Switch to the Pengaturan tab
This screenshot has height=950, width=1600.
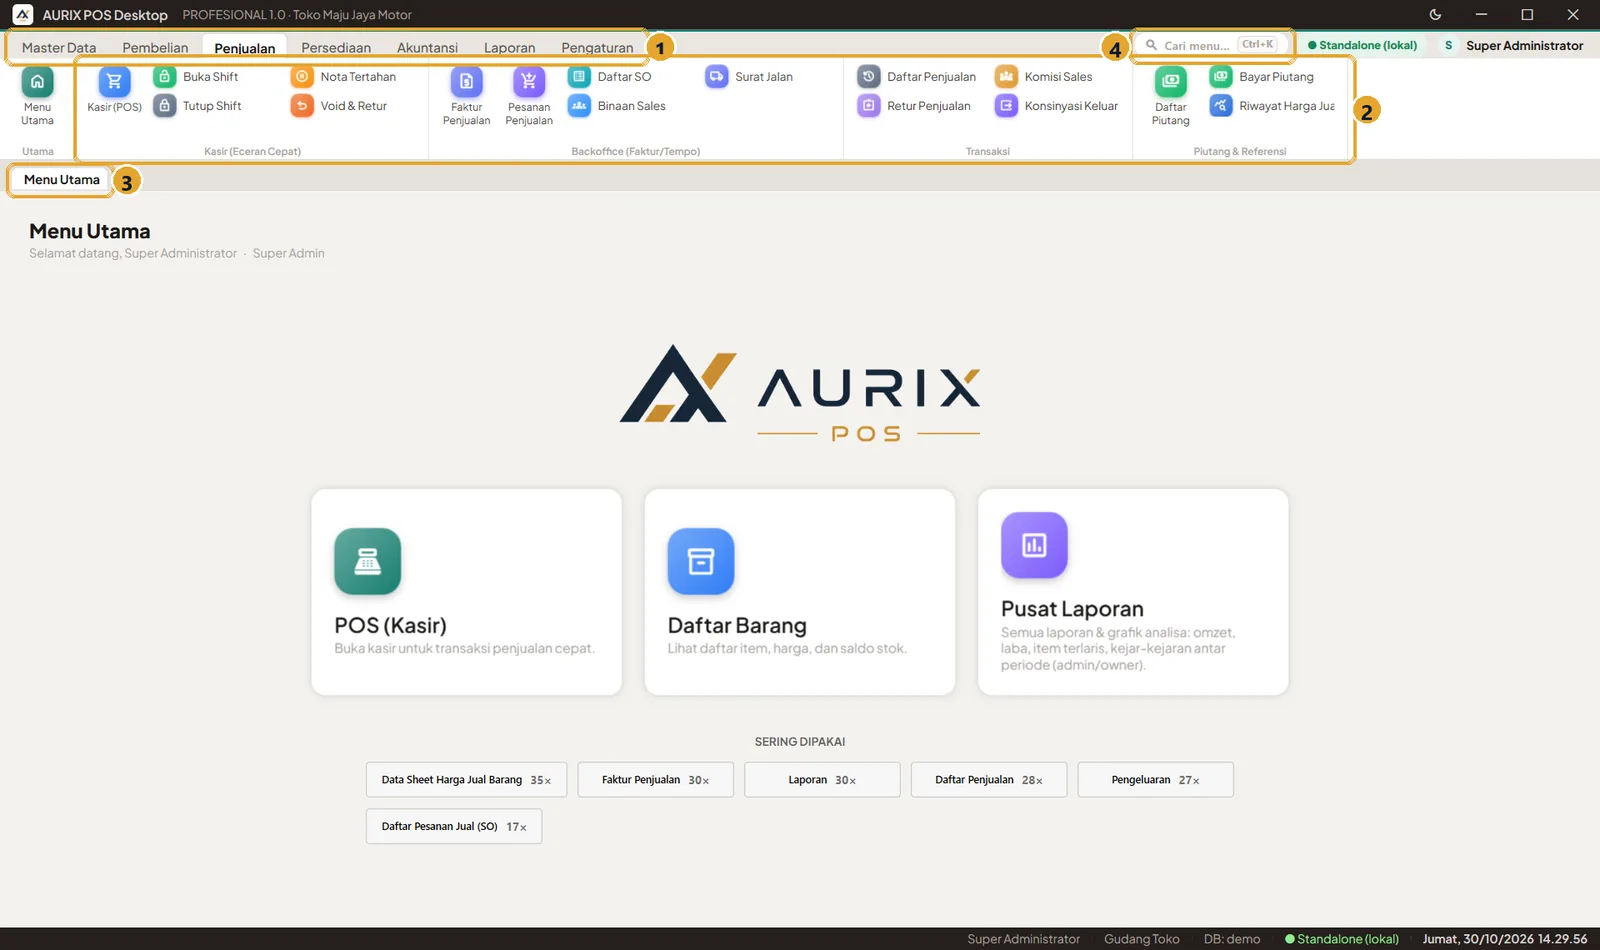597,47
